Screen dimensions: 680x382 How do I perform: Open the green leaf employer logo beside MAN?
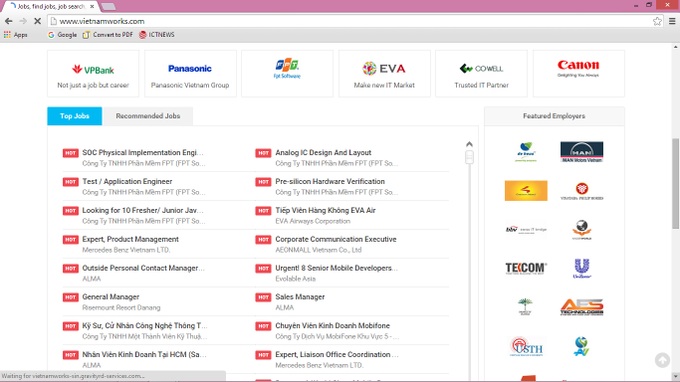tap(526, 152)
